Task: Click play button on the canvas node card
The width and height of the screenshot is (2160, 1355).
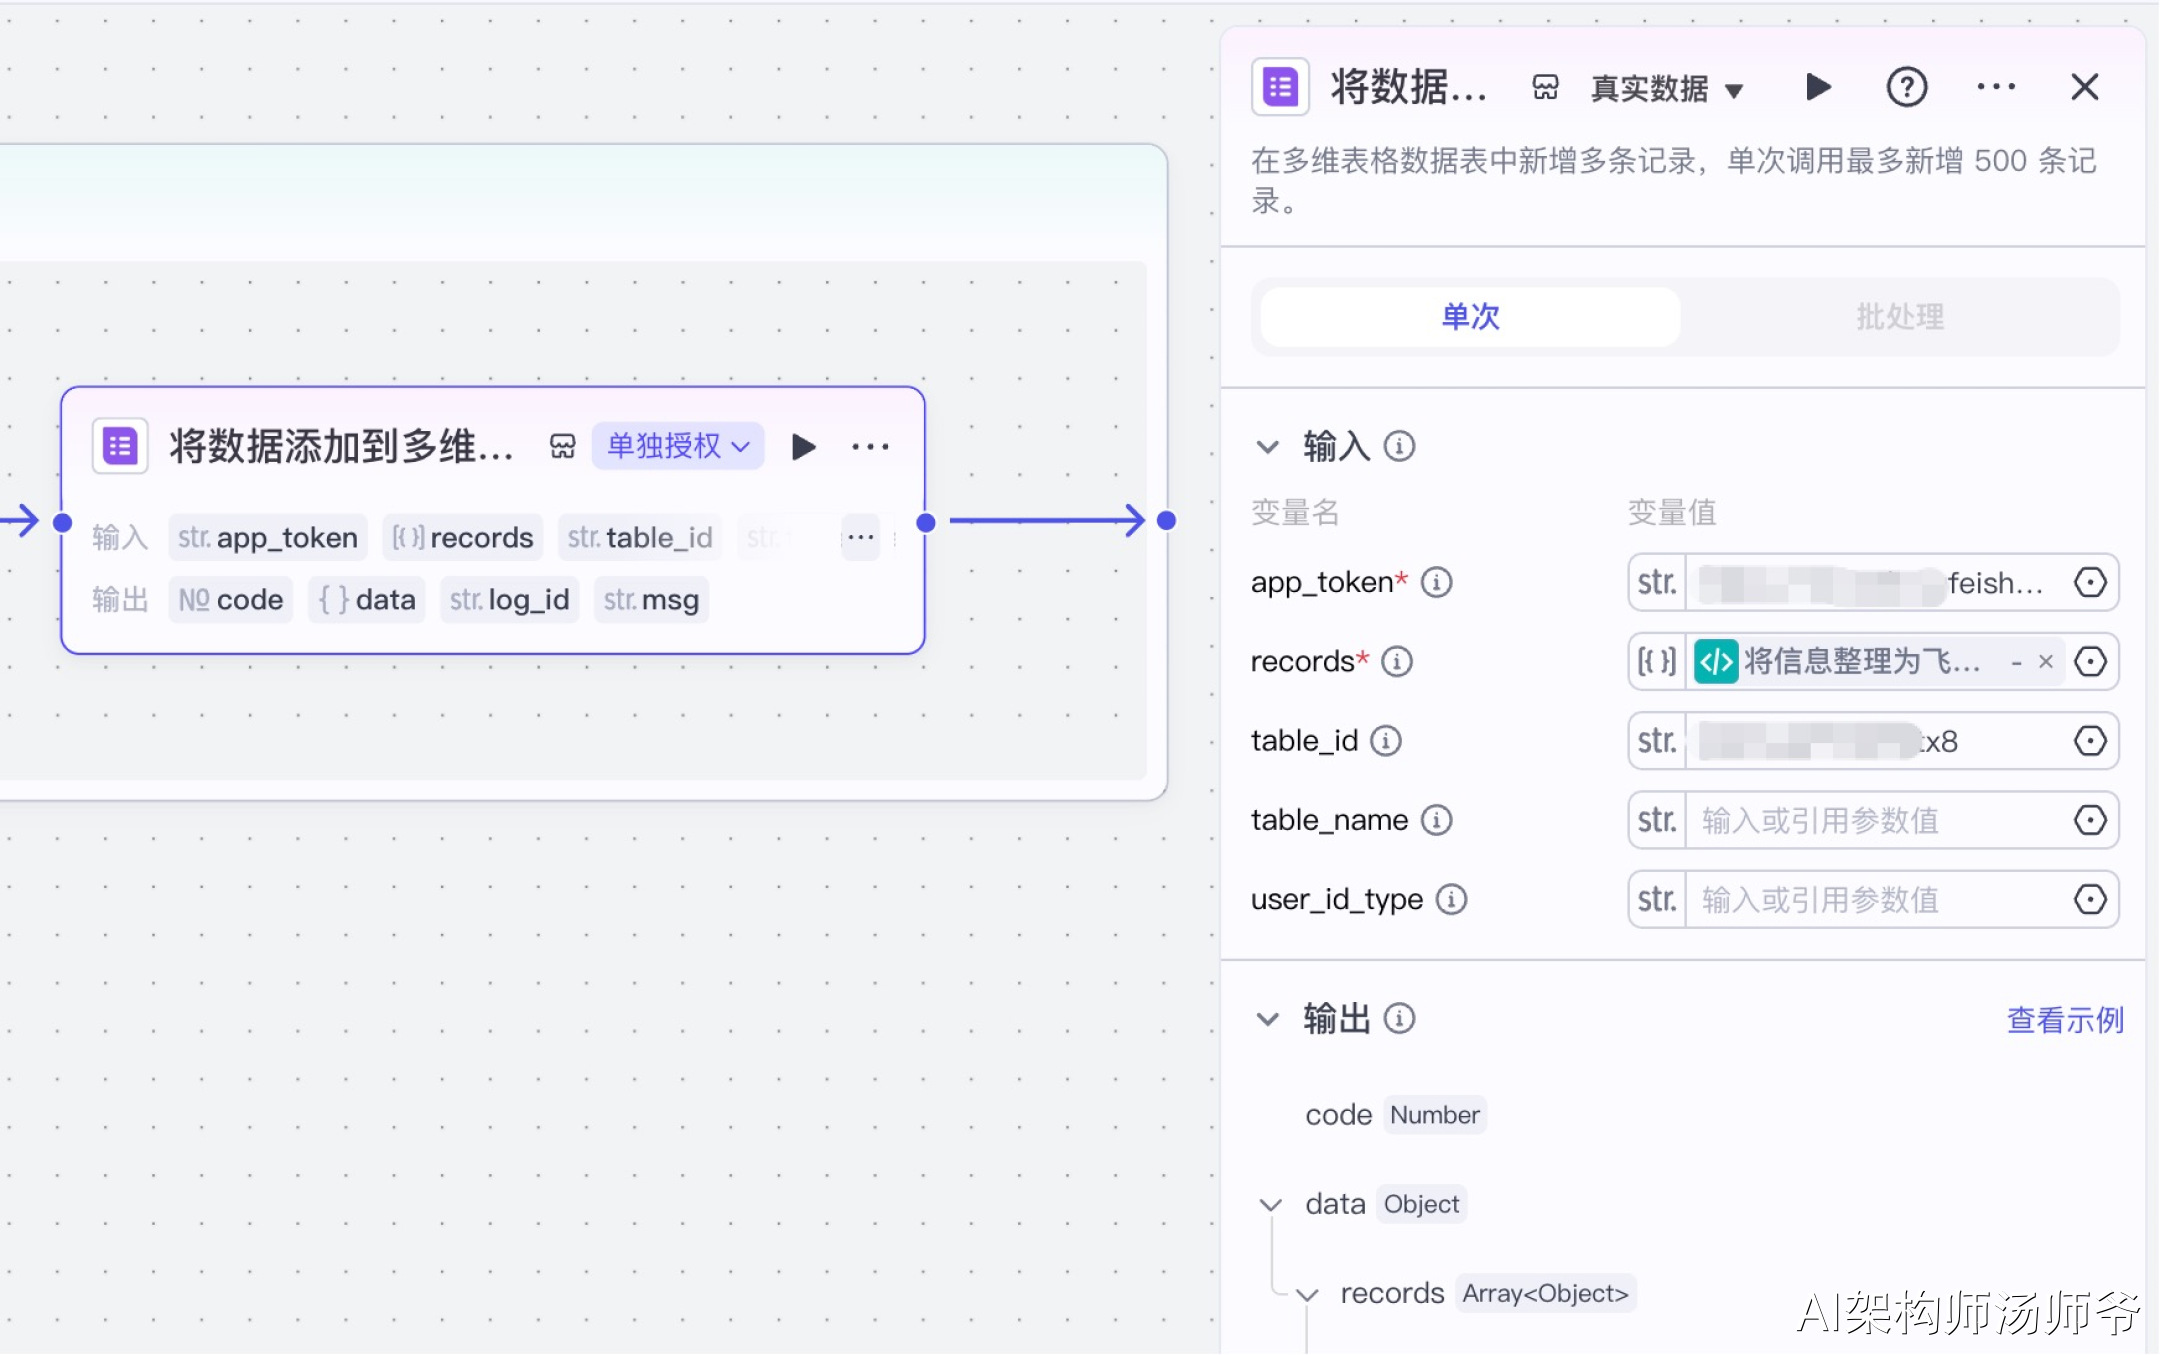Action: (x=803, y=447)
